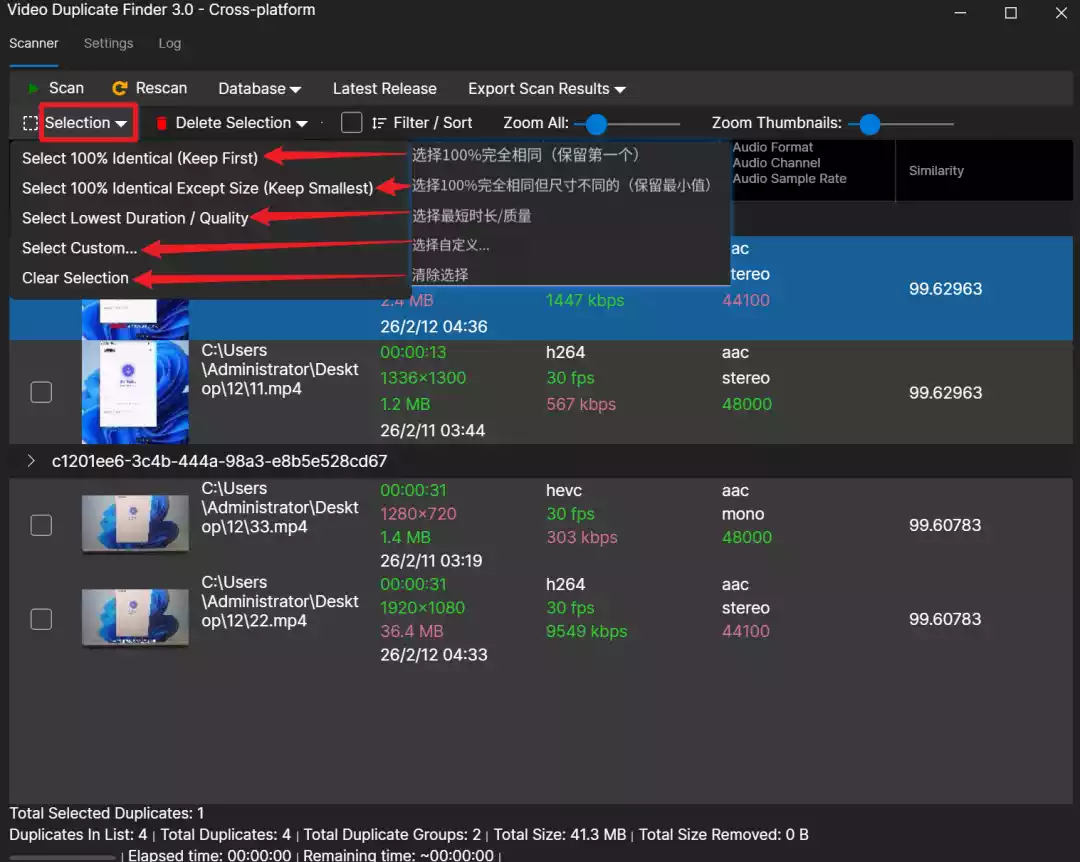
Task: Click the 1920×1080 resolution value
Action: tap(422, 608)
